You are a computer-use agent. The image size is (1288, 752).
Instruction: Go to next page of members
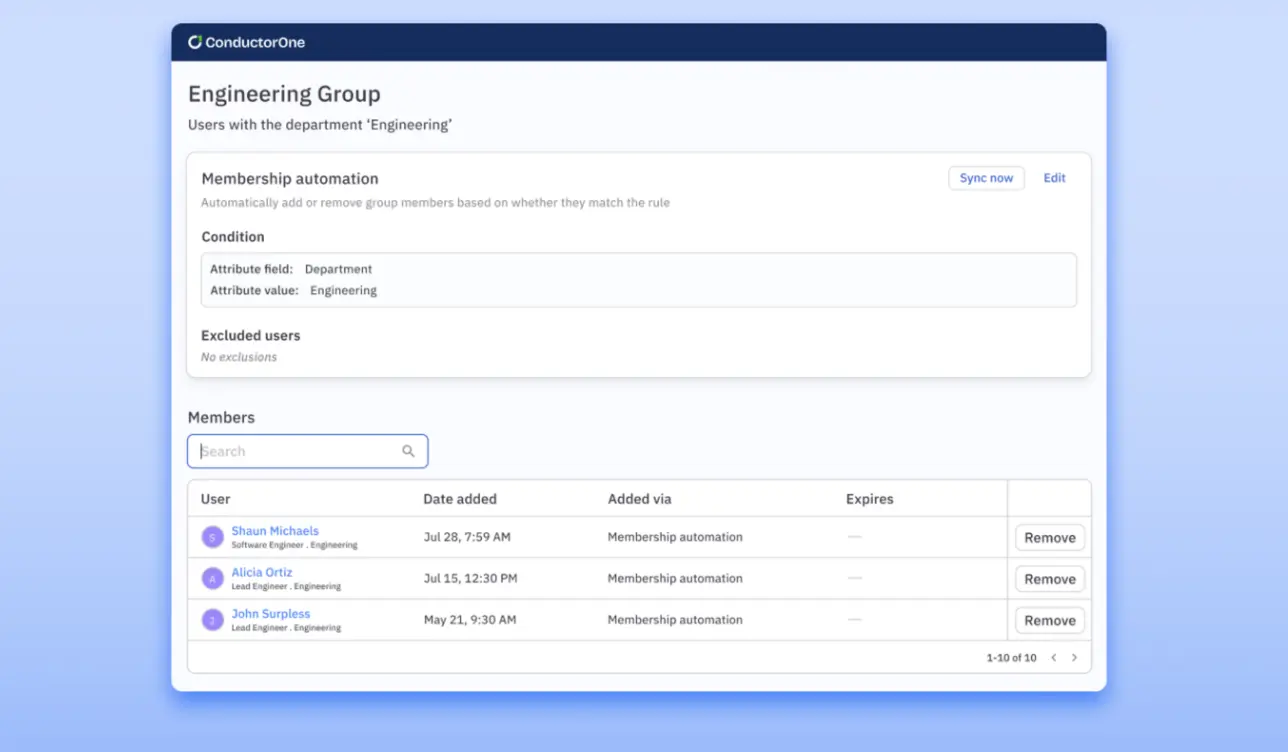click(x=1075, y=658)
